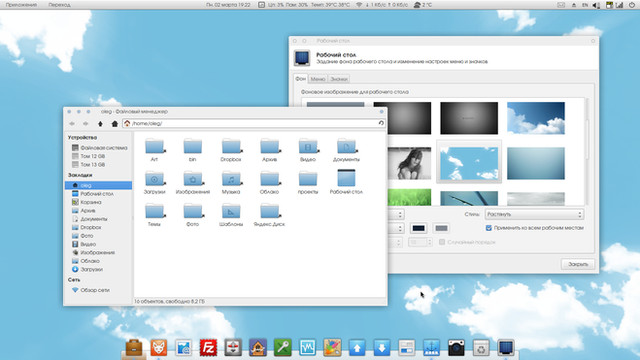The height and width of the screenshot is (360, 640).
Task: Enable the Случайный порядок checkbox
Action: pos(442,242)
